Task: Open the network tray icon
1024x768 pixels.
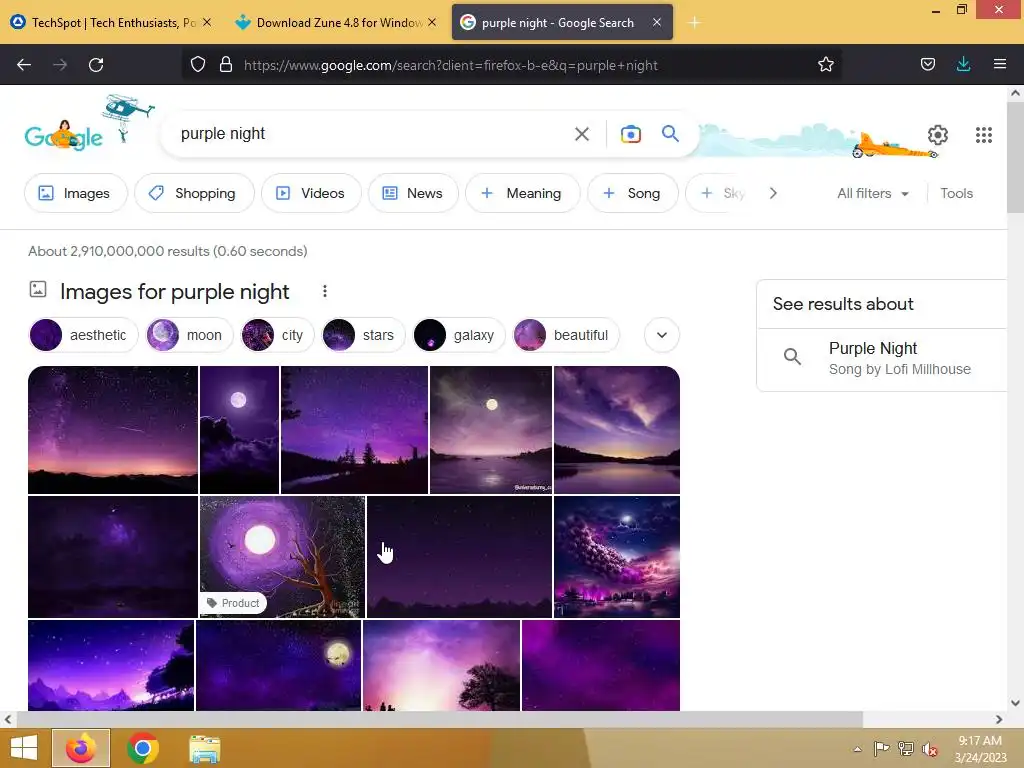Action: click(905, 749)
